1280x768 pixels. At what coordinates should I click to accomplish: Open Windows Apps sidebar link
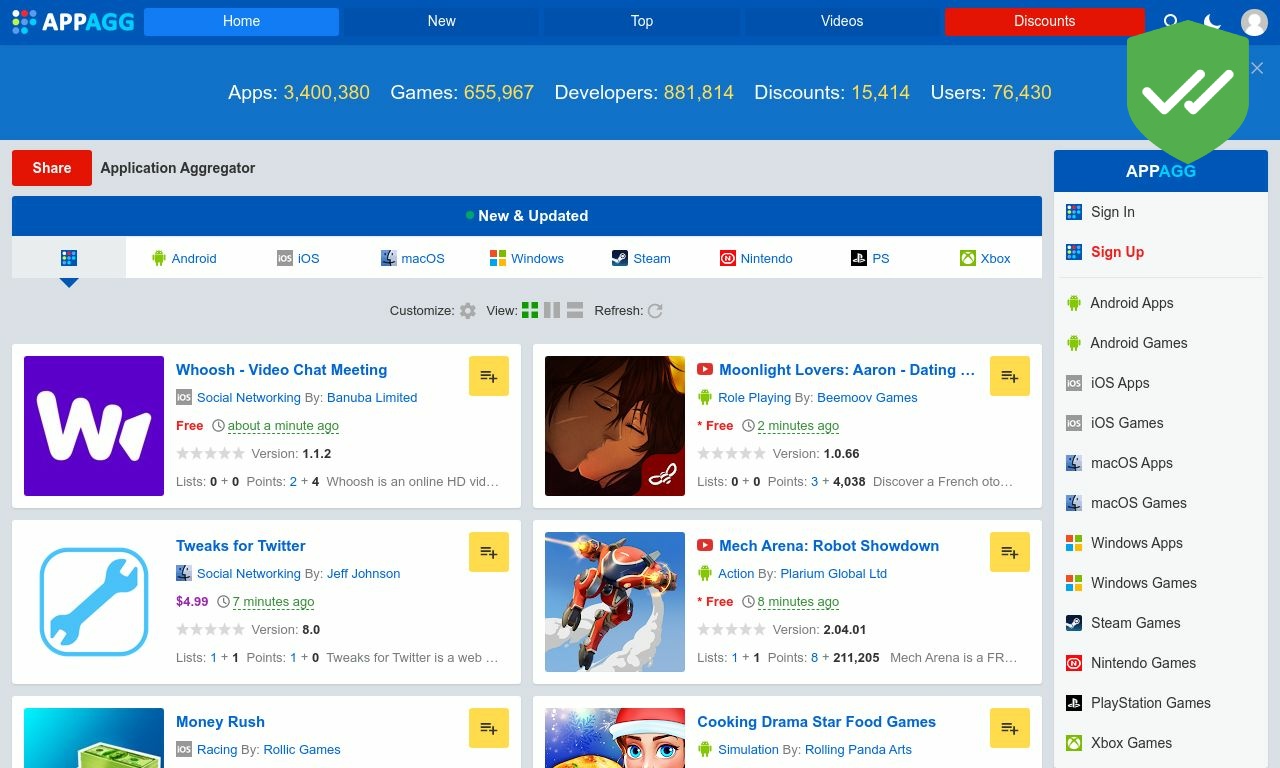click(1161, 543)
